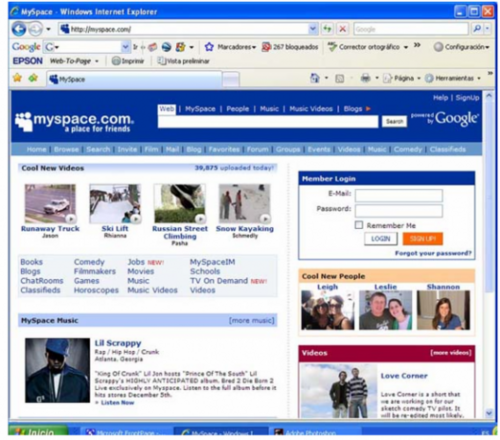The image size is (500, 440).
Task: Click the EPSON logo in toolbar
Action: [x=28, y=61]
